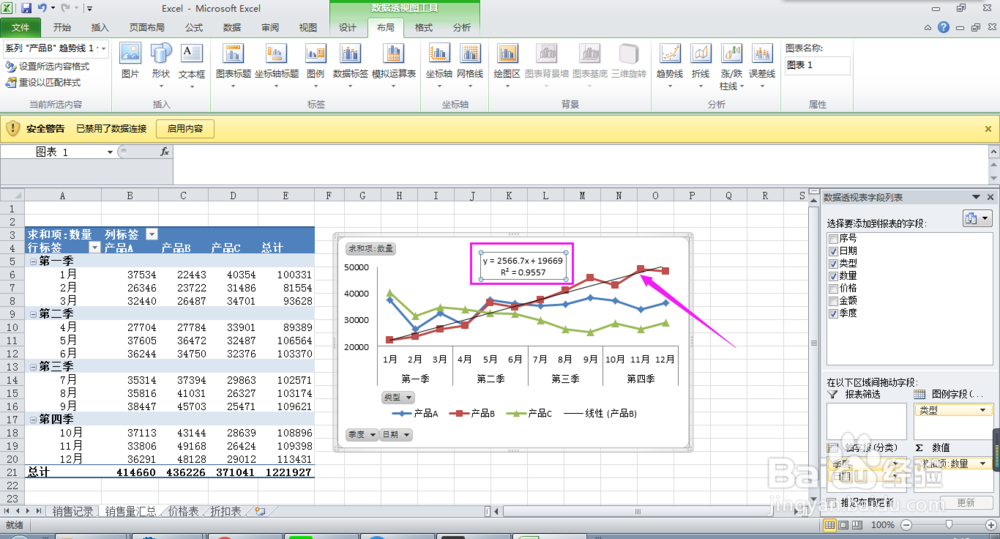Open the 误差线 error bars menu
This screenshot has width=1000, height=539.
point(762,66)
